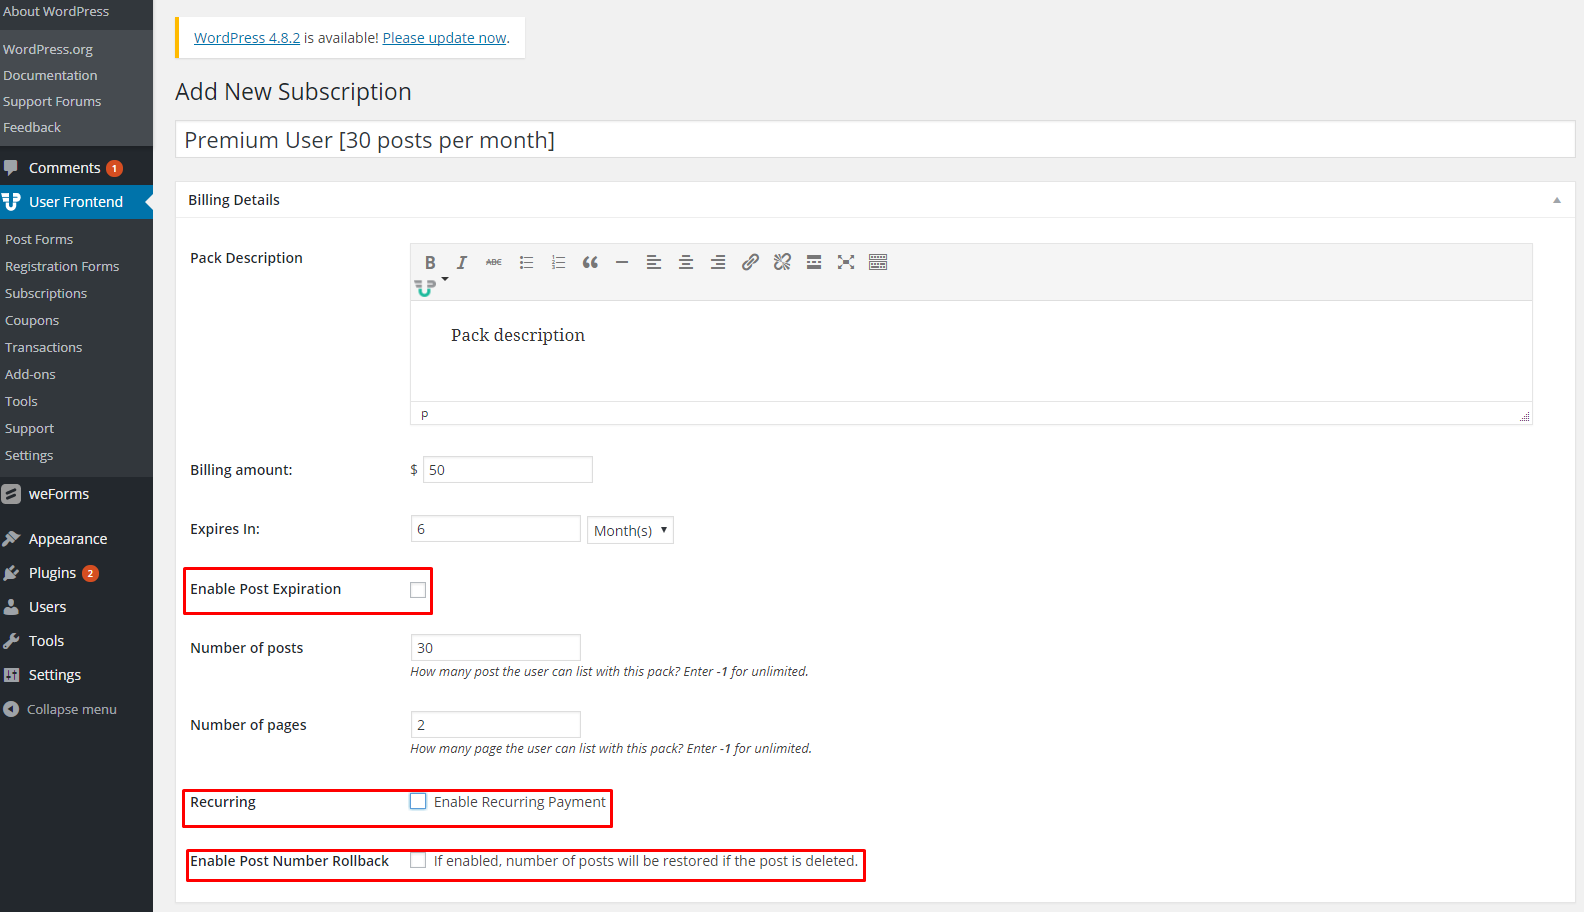This screenshot has height=912, width=1584.
Task: Toggle the editor toolbar kitchen sink
Action: (878, 262)
